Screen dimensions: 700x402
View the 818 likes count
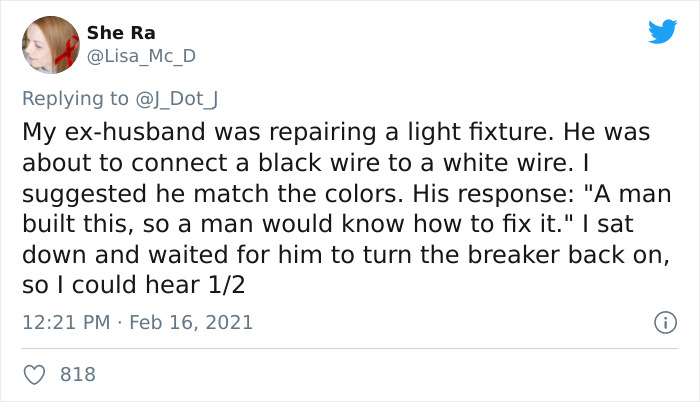[x=78, y=375]
